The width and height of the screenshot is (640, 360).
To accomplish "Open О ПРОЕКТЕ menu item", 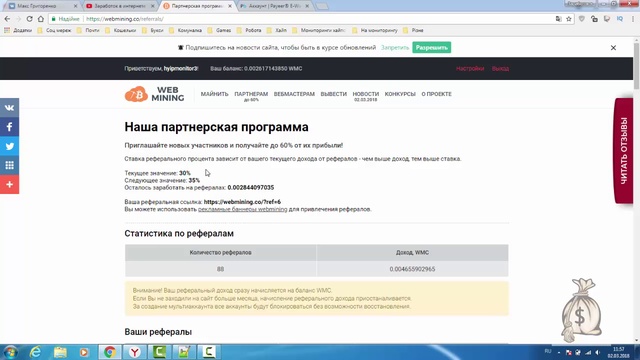I will click(x=436, y=94).
